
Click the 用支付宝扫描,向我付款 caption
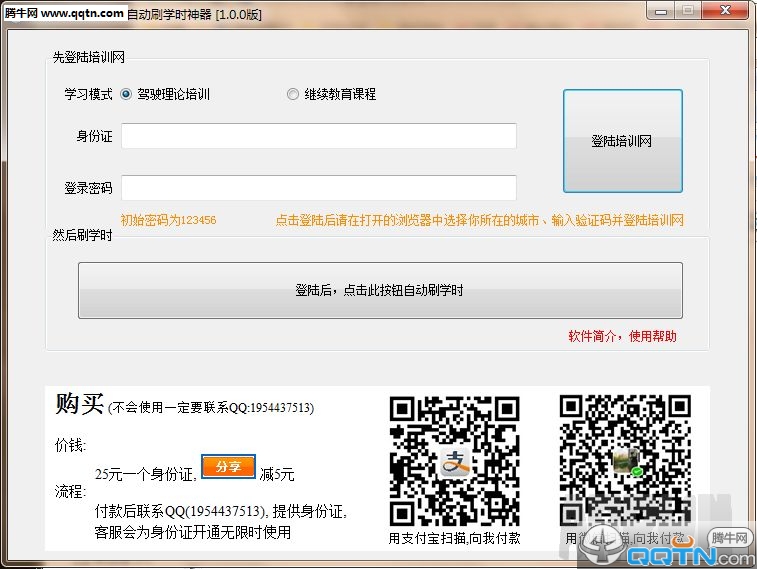(x=454, y=538)
